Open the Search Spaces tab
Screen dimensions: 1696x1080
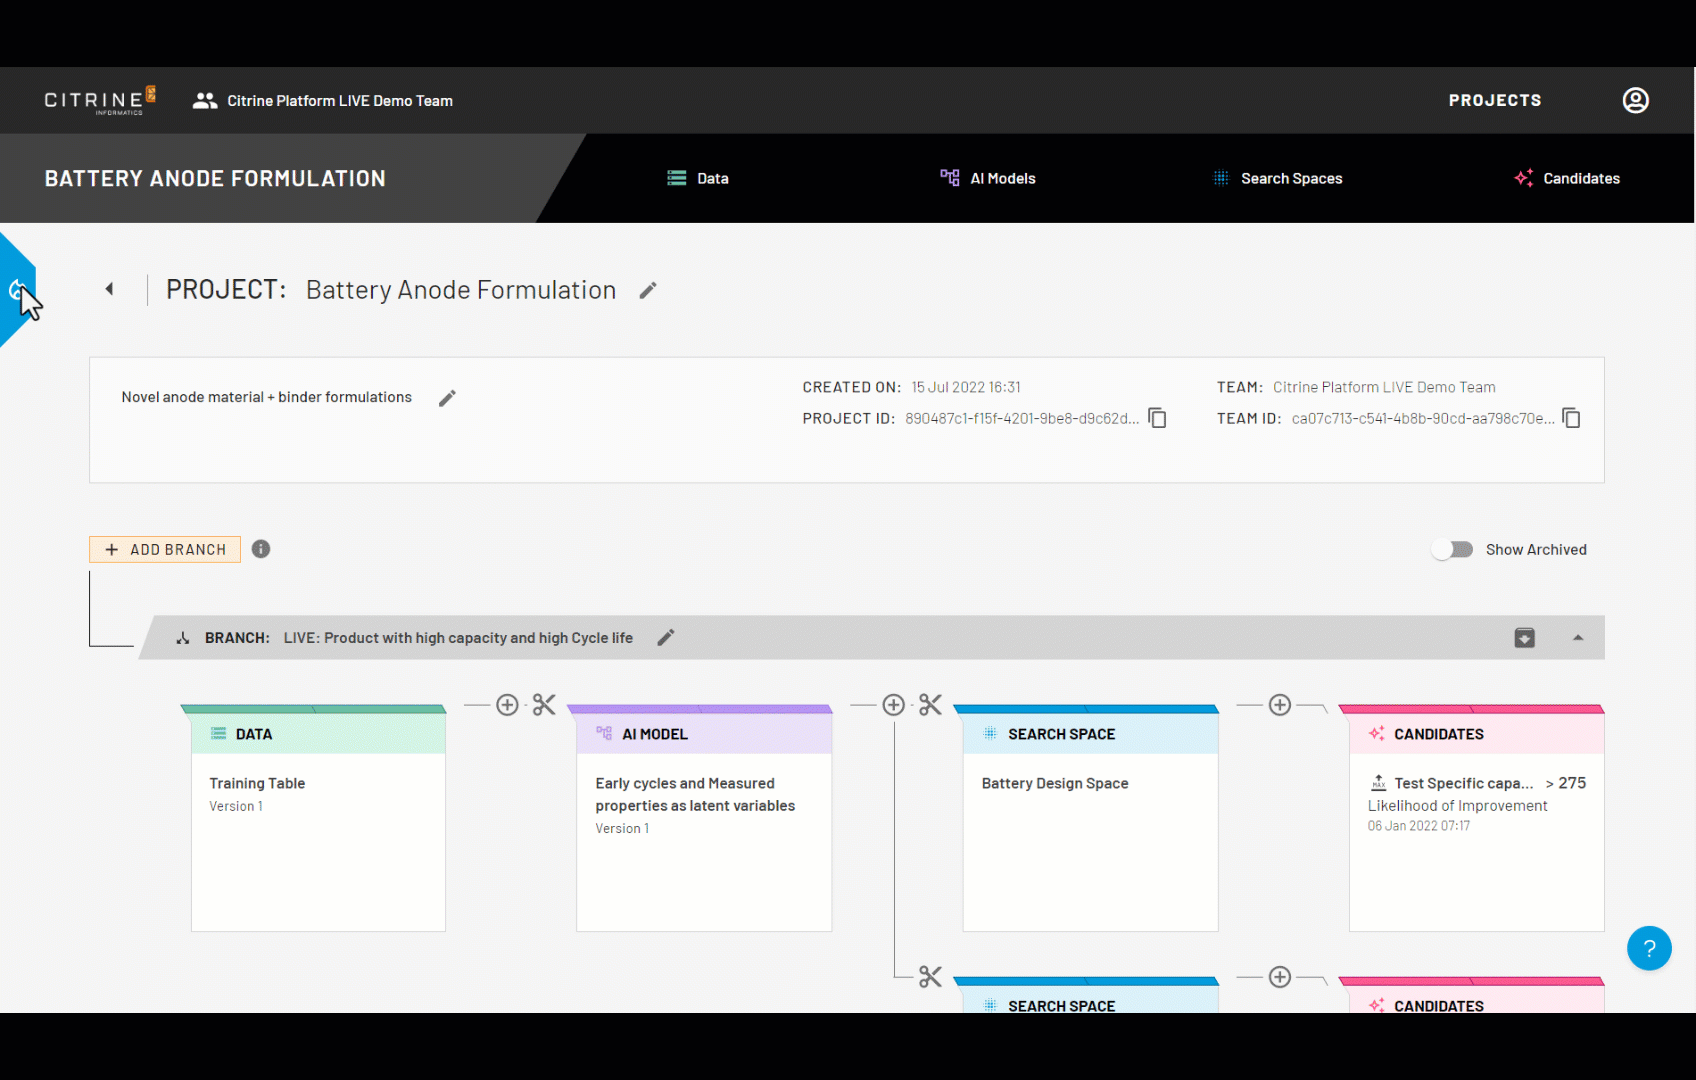click(1277, 178)
